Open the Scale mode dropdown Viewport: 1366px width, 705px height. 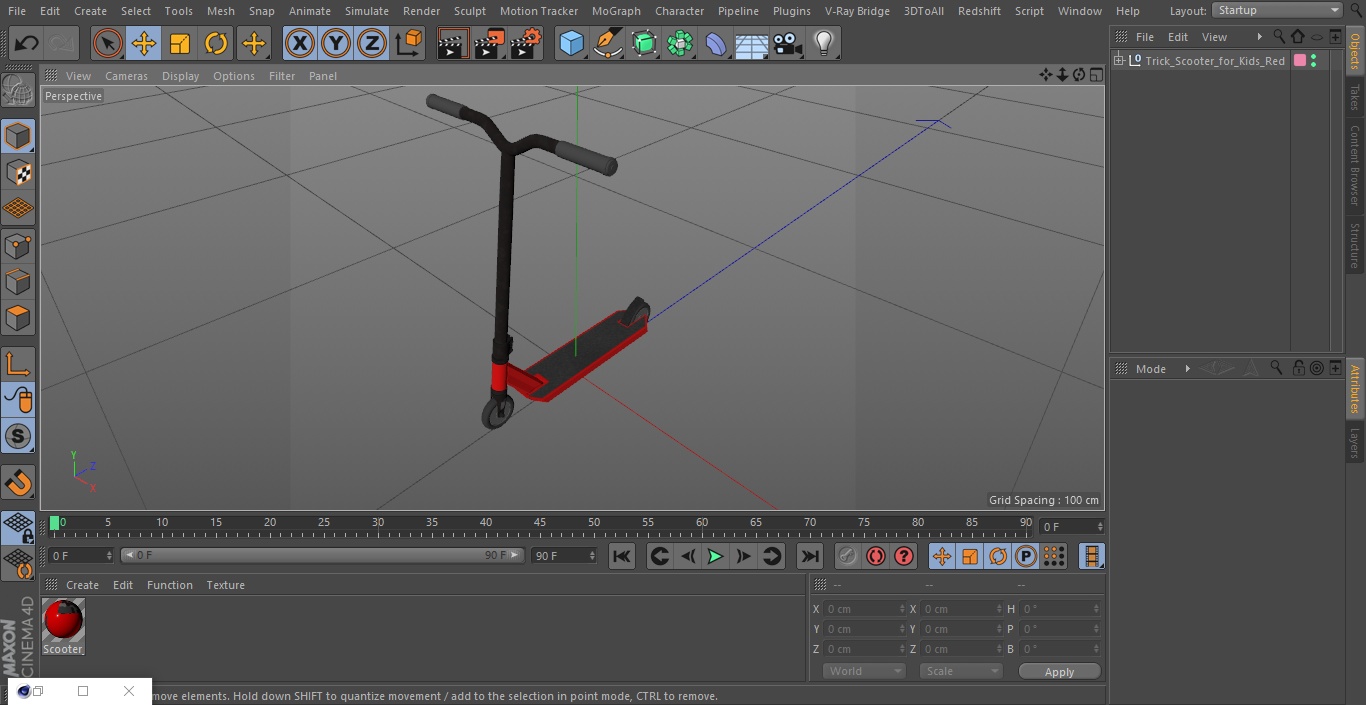click(x=960, y=671)
